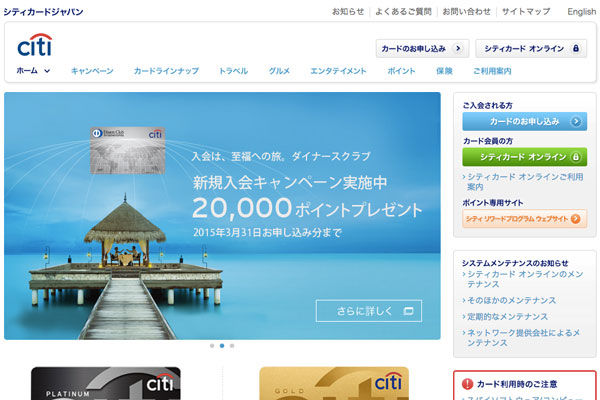Click the 20,000 ポイントプレゼント banner text
Screen dimensions: 600x400
click(307, 208)
